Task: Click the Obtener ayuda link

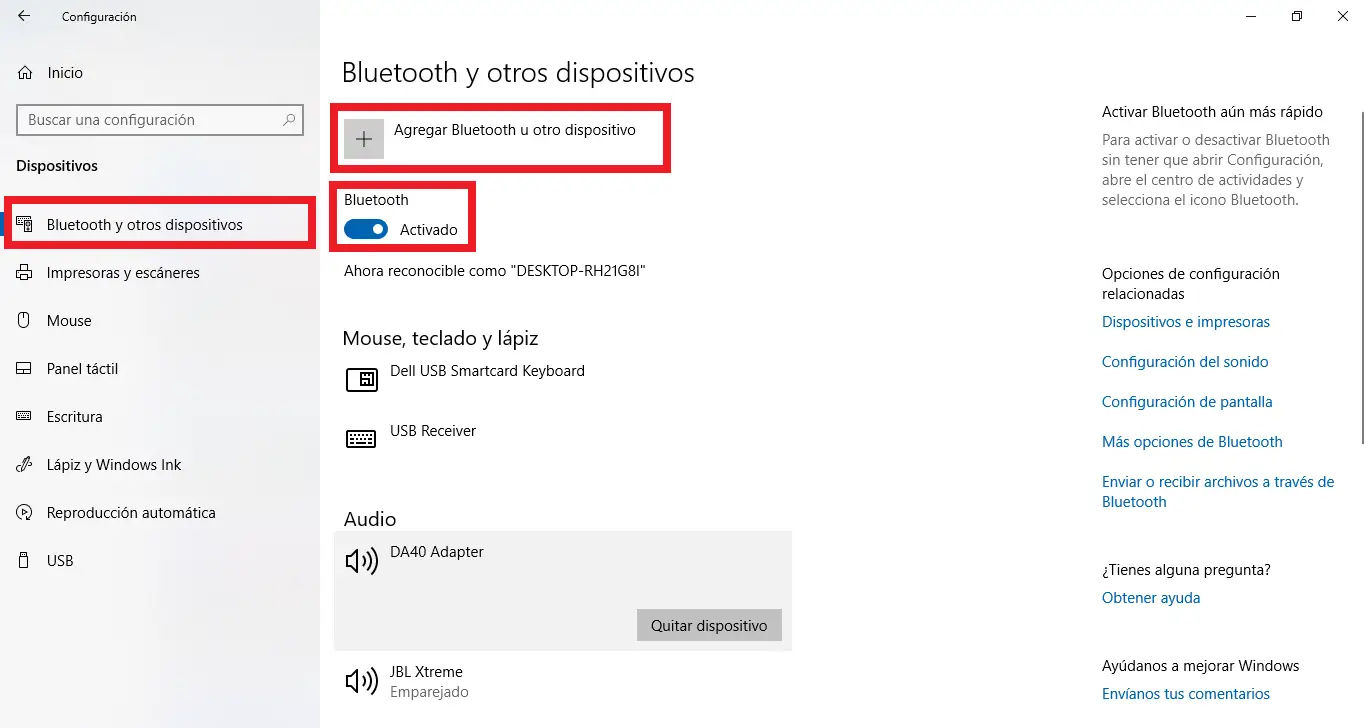Action: click(x=1150, y=597)
